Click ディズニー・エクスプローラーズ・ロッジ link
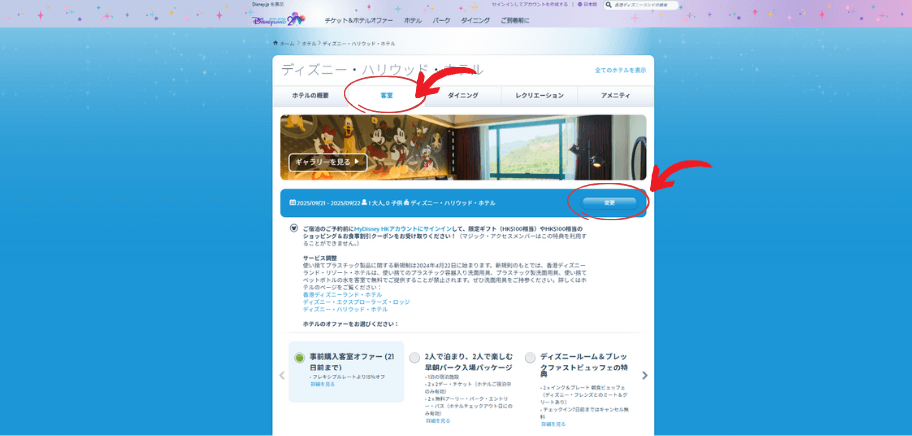Viewport: 912px width, 436px height. click(x=357, y=302)
